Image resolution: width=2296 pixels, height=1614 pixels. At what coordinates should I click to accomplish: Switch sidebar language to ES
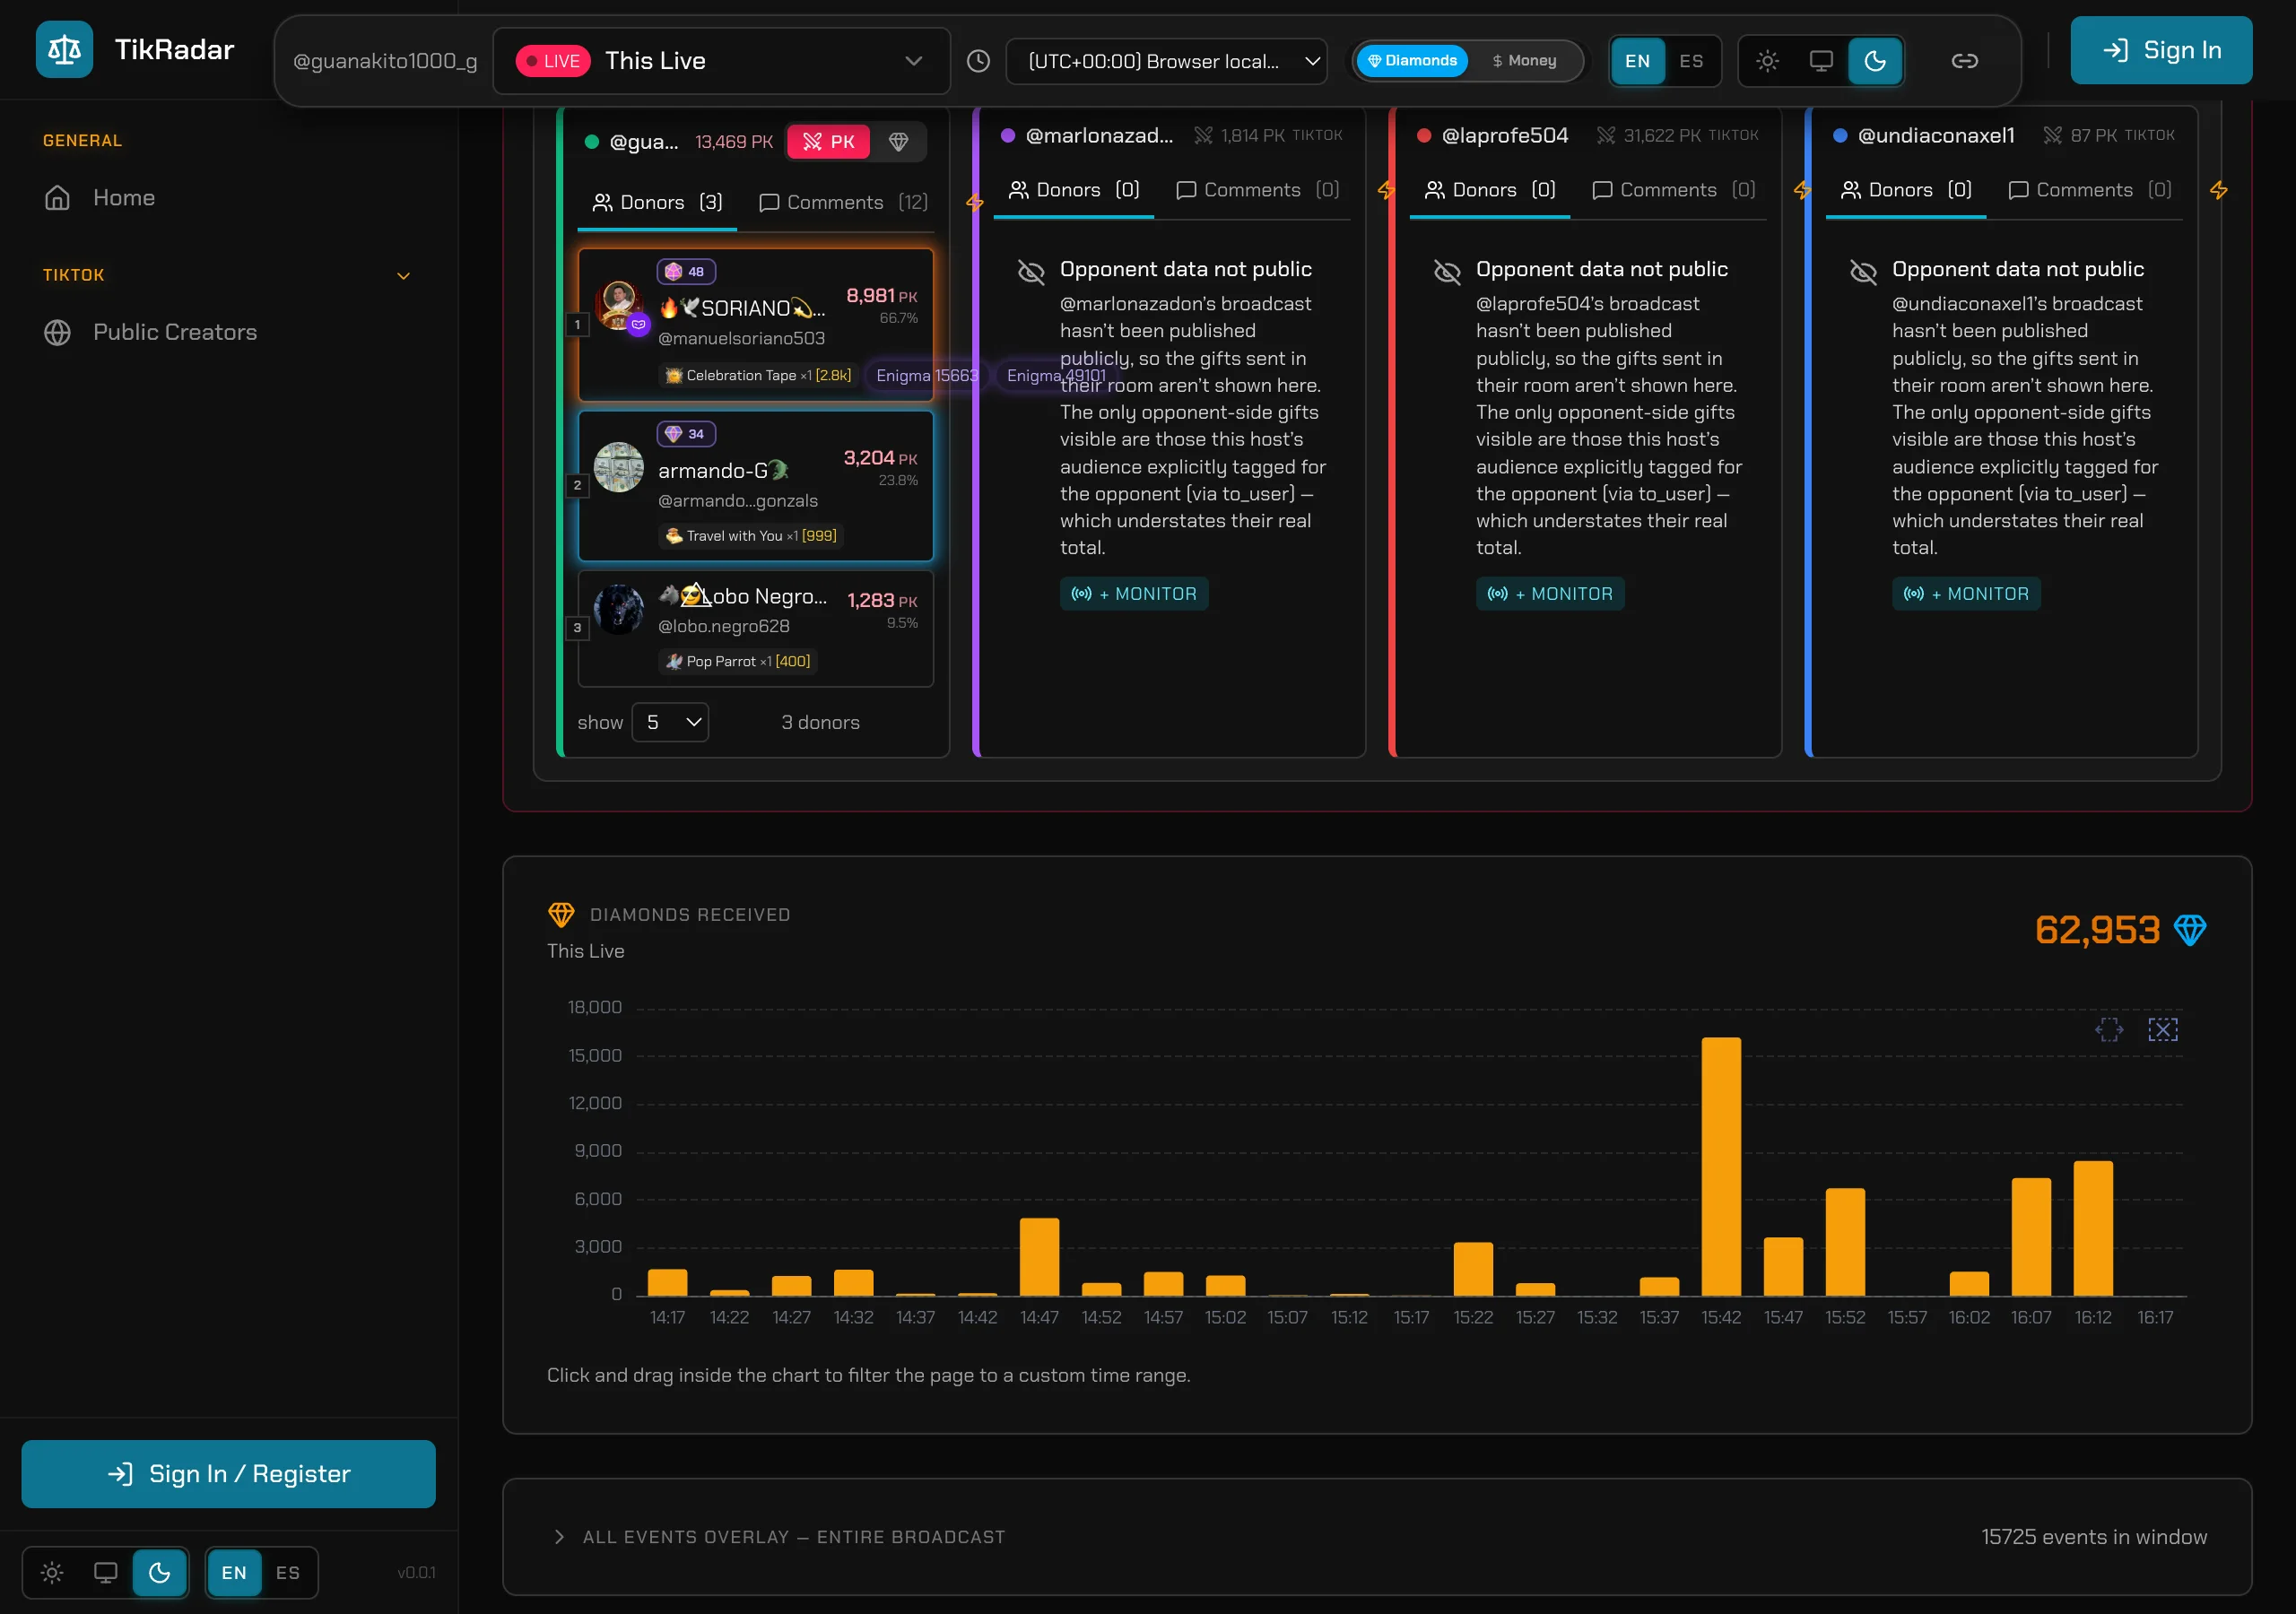(x=288, y=1573)
